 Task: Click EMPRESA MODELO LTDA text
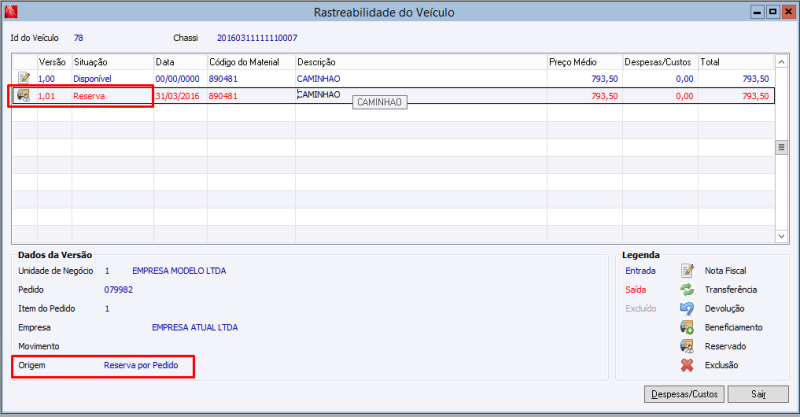point(179,271)
